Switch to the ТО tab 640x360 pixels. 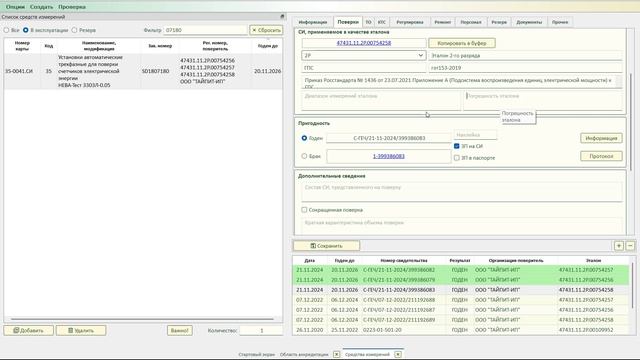click(368, 22)
